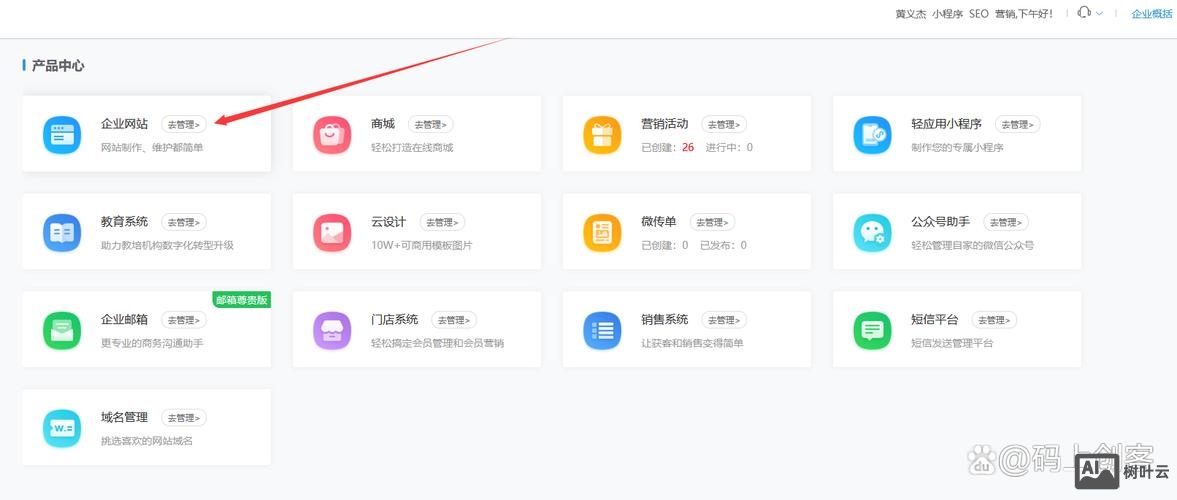
Task: Click description 短信发送管理平台
Action: pyautogui.click(x=953, y=343)
